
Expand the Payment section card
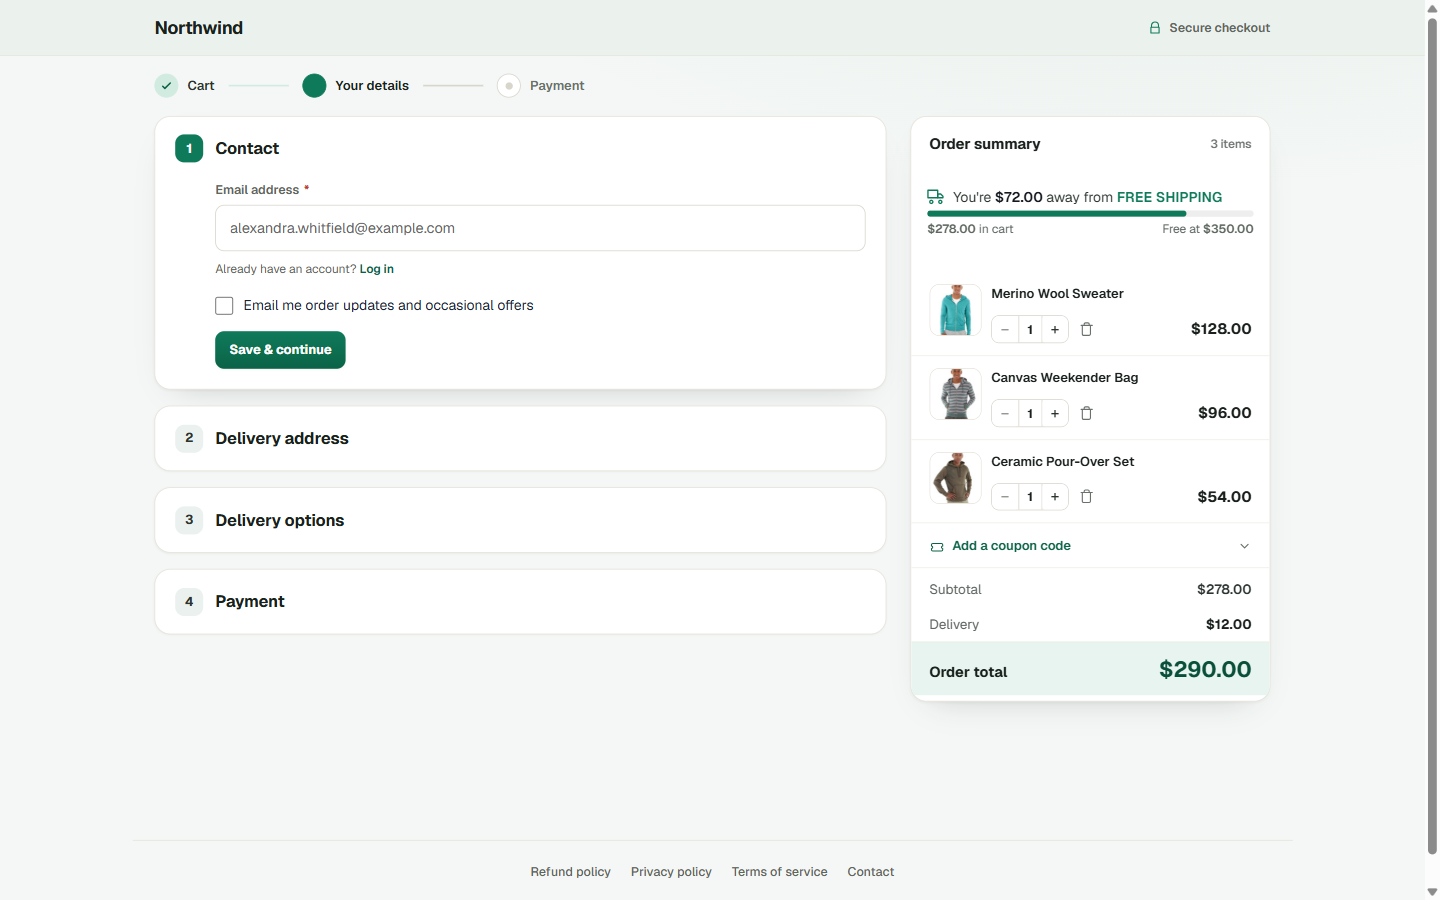tap(520, 602)
